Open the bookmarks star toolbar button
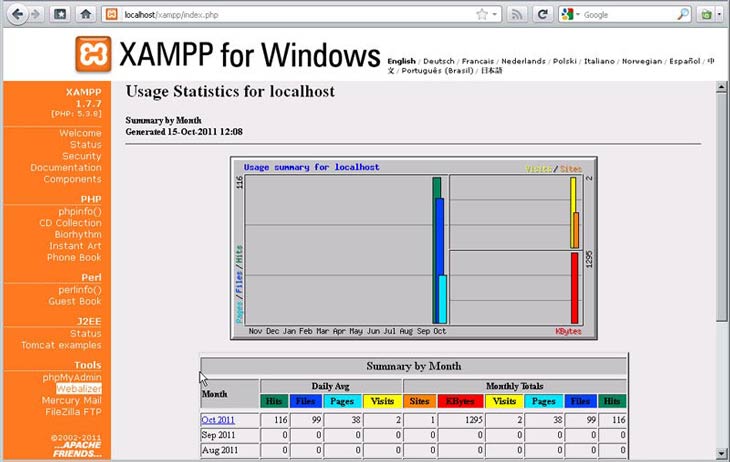The image size is (730, 462). (60, 14)
